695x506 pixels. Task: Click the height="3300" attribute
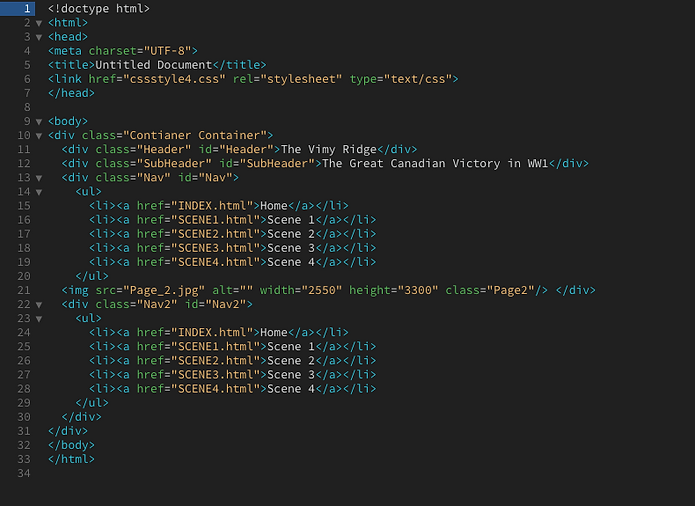point(394,290)
